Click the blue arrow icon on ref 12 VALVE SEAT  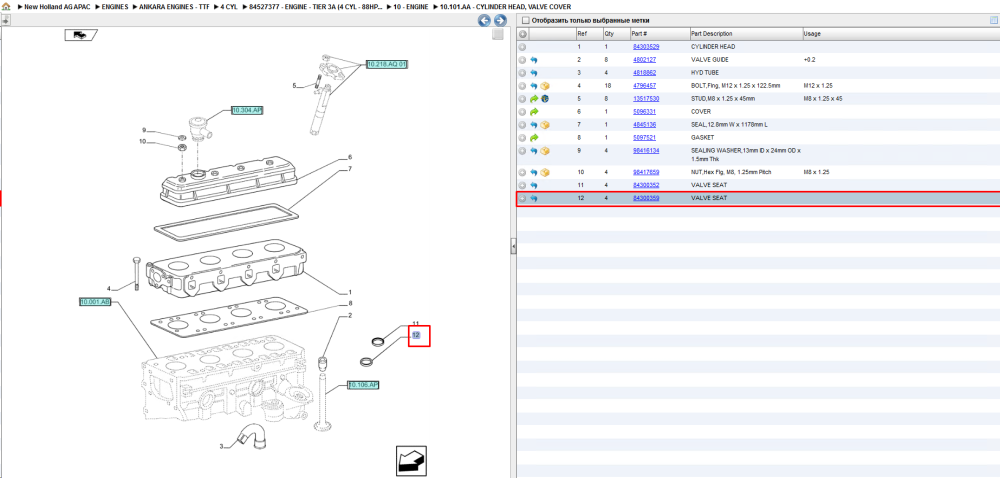[534, 199]
